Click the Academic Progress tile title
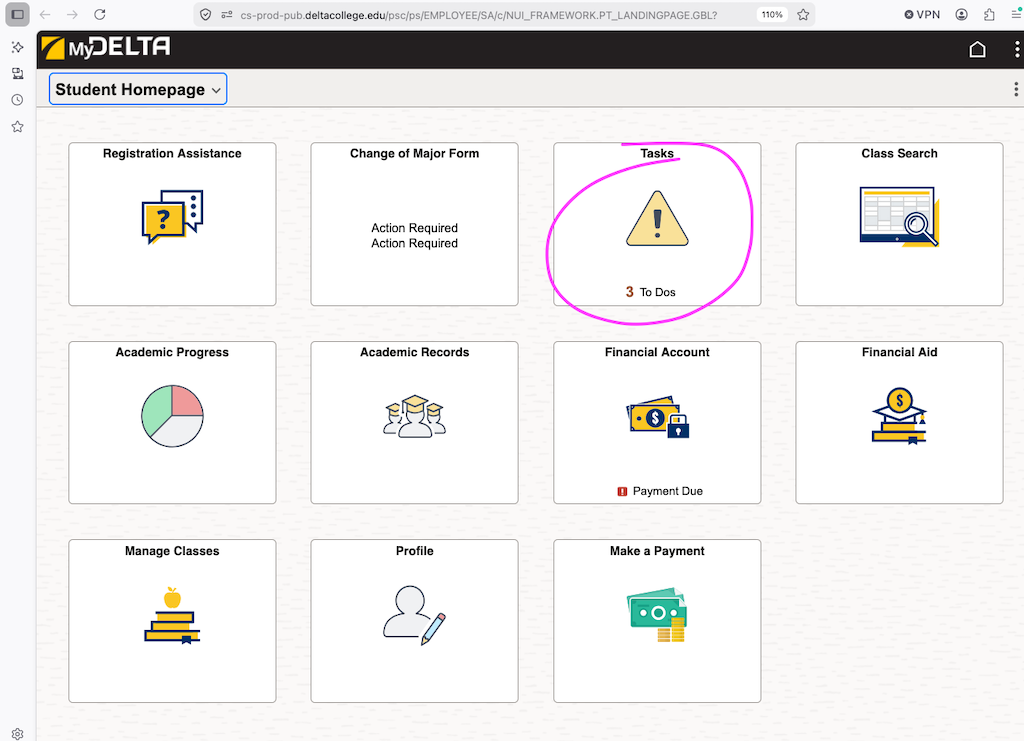Image resolution: width=1024 pixels, height=741 pixels. pyautogui.click(x=172, y=352)
